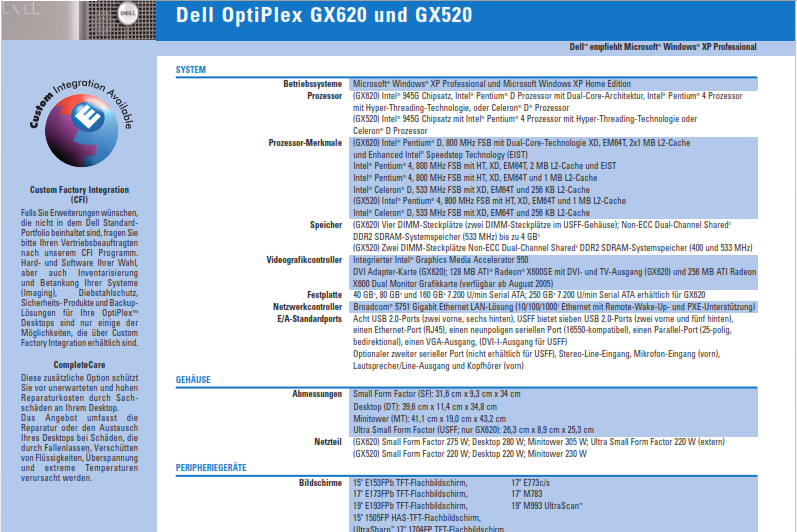The image size is (797, 532).
Task: Click the '(GX620) Small Form Factor 275 W' power line
Action: (x=539, y=442)
